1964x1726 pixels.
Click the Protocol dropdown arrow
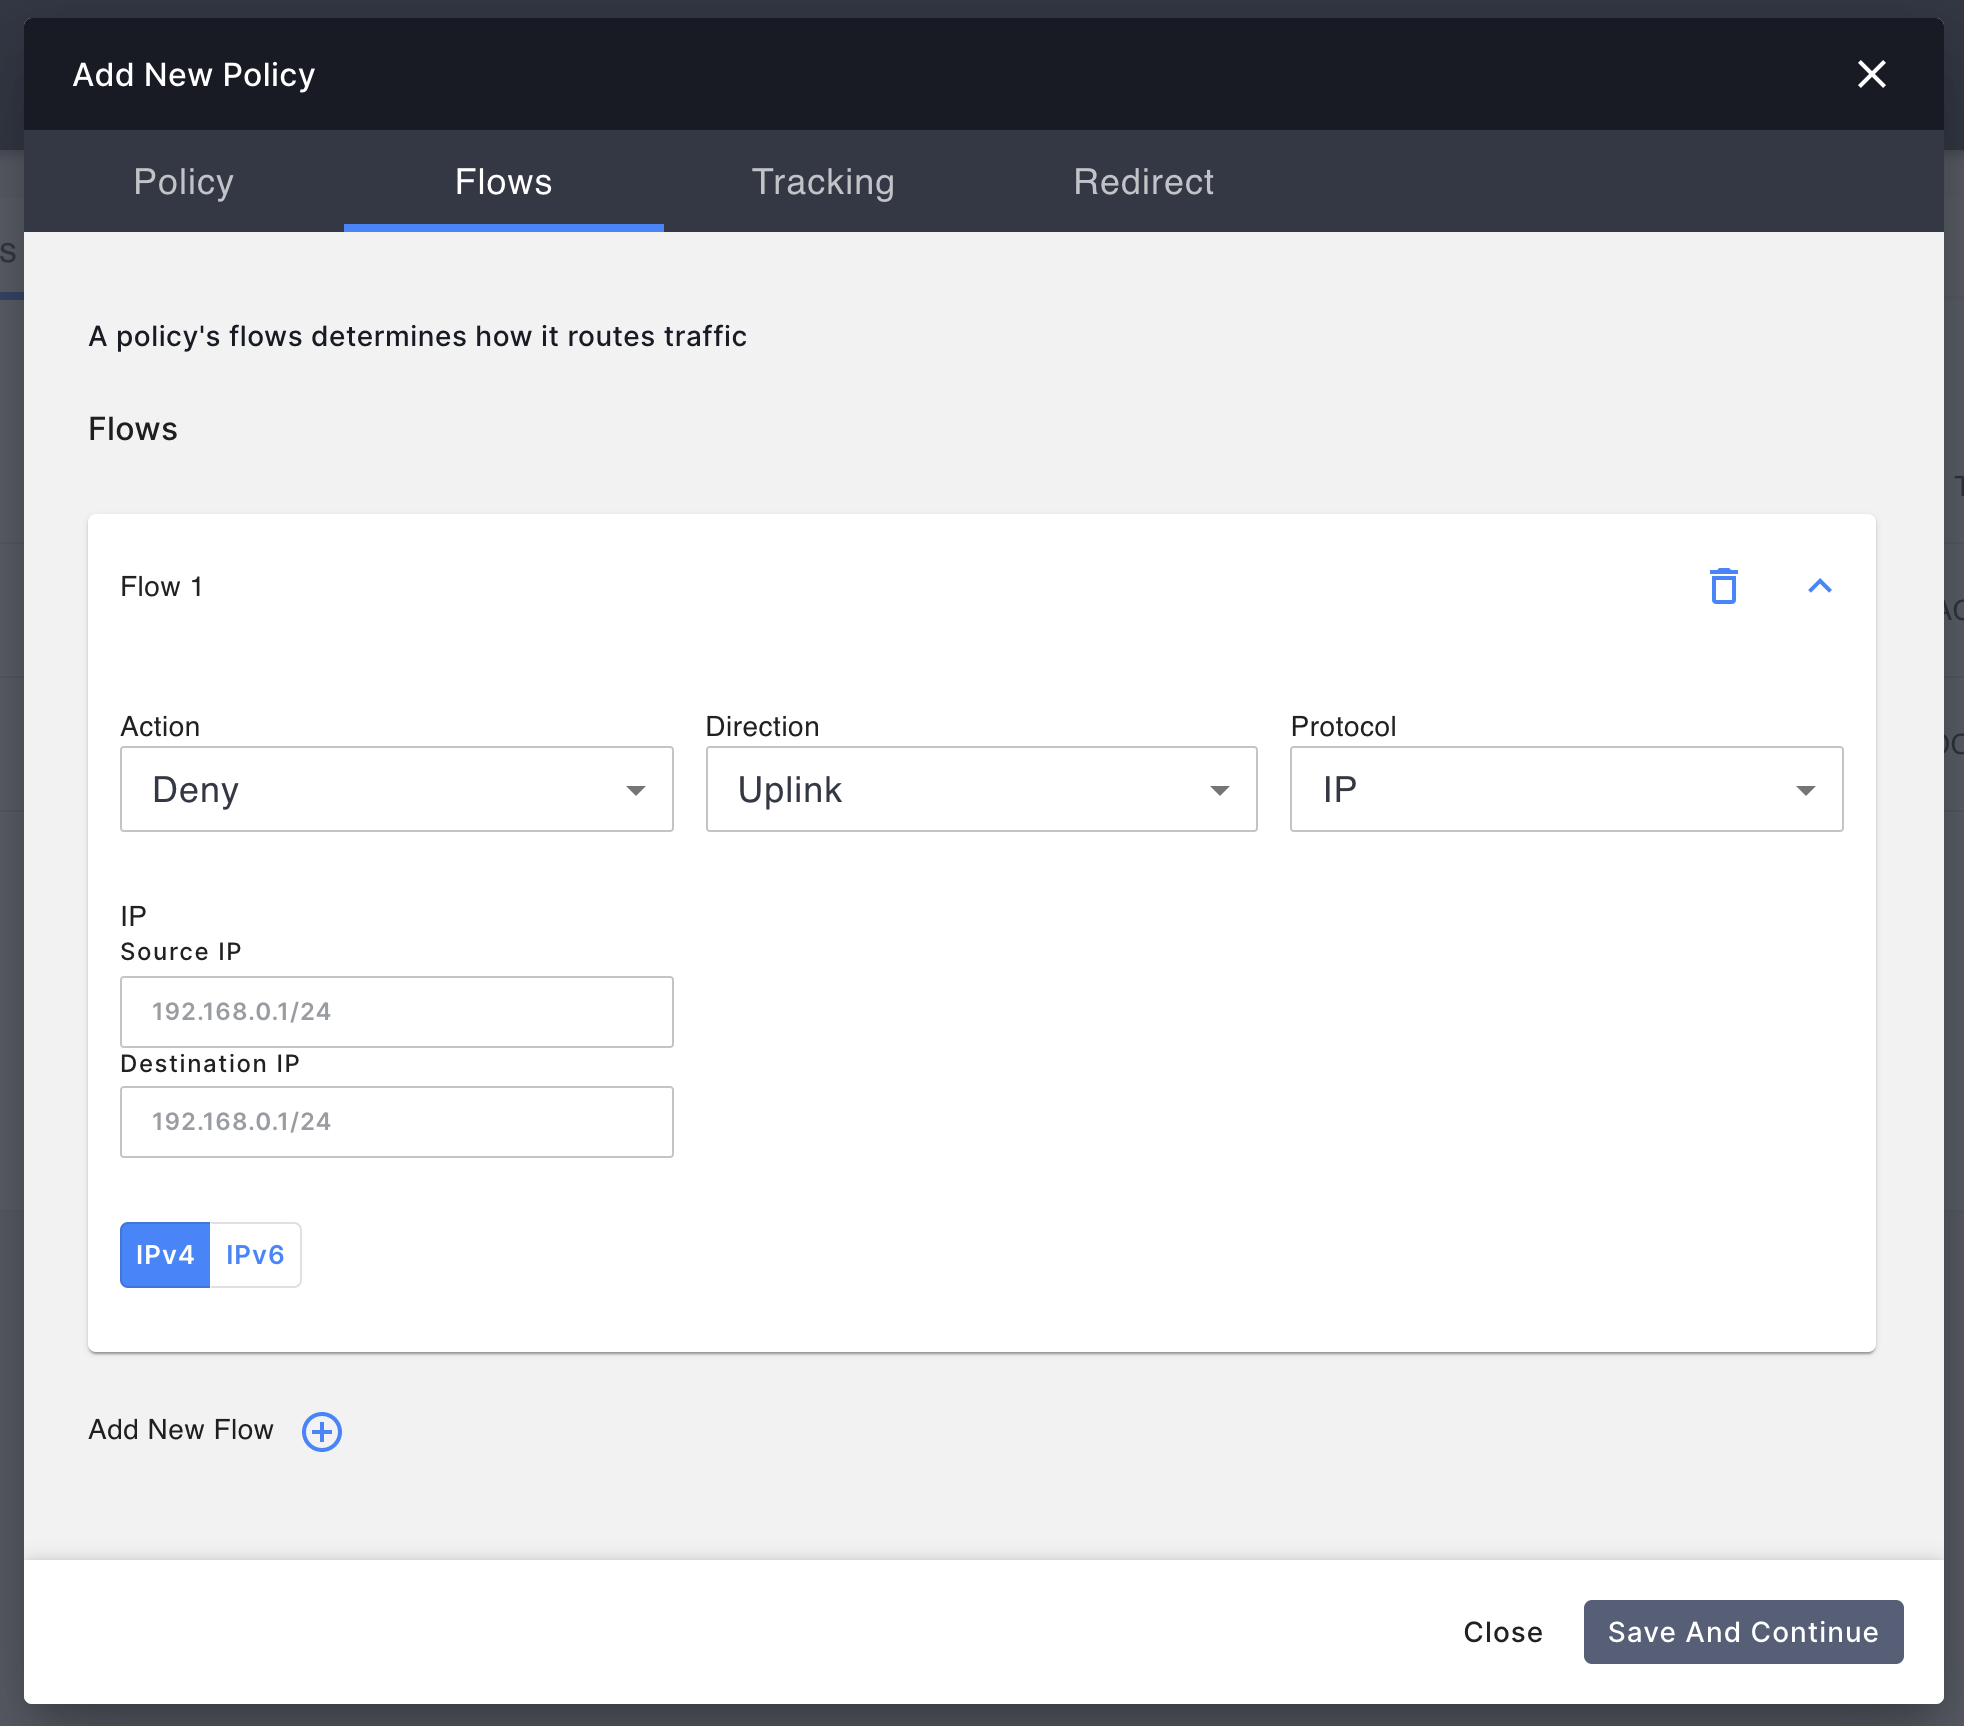coord(1806,789)
